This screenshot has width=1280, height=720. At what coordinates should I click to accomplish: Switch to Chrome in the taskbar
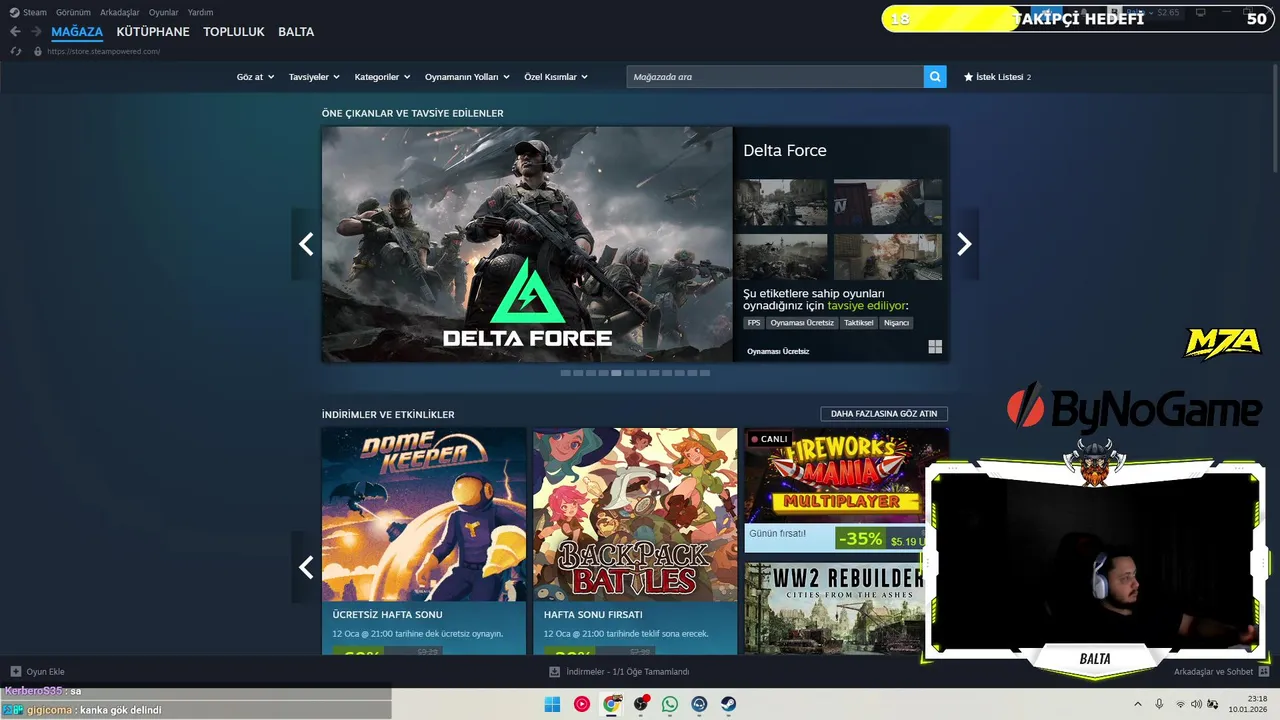click(x=611, y=704)
